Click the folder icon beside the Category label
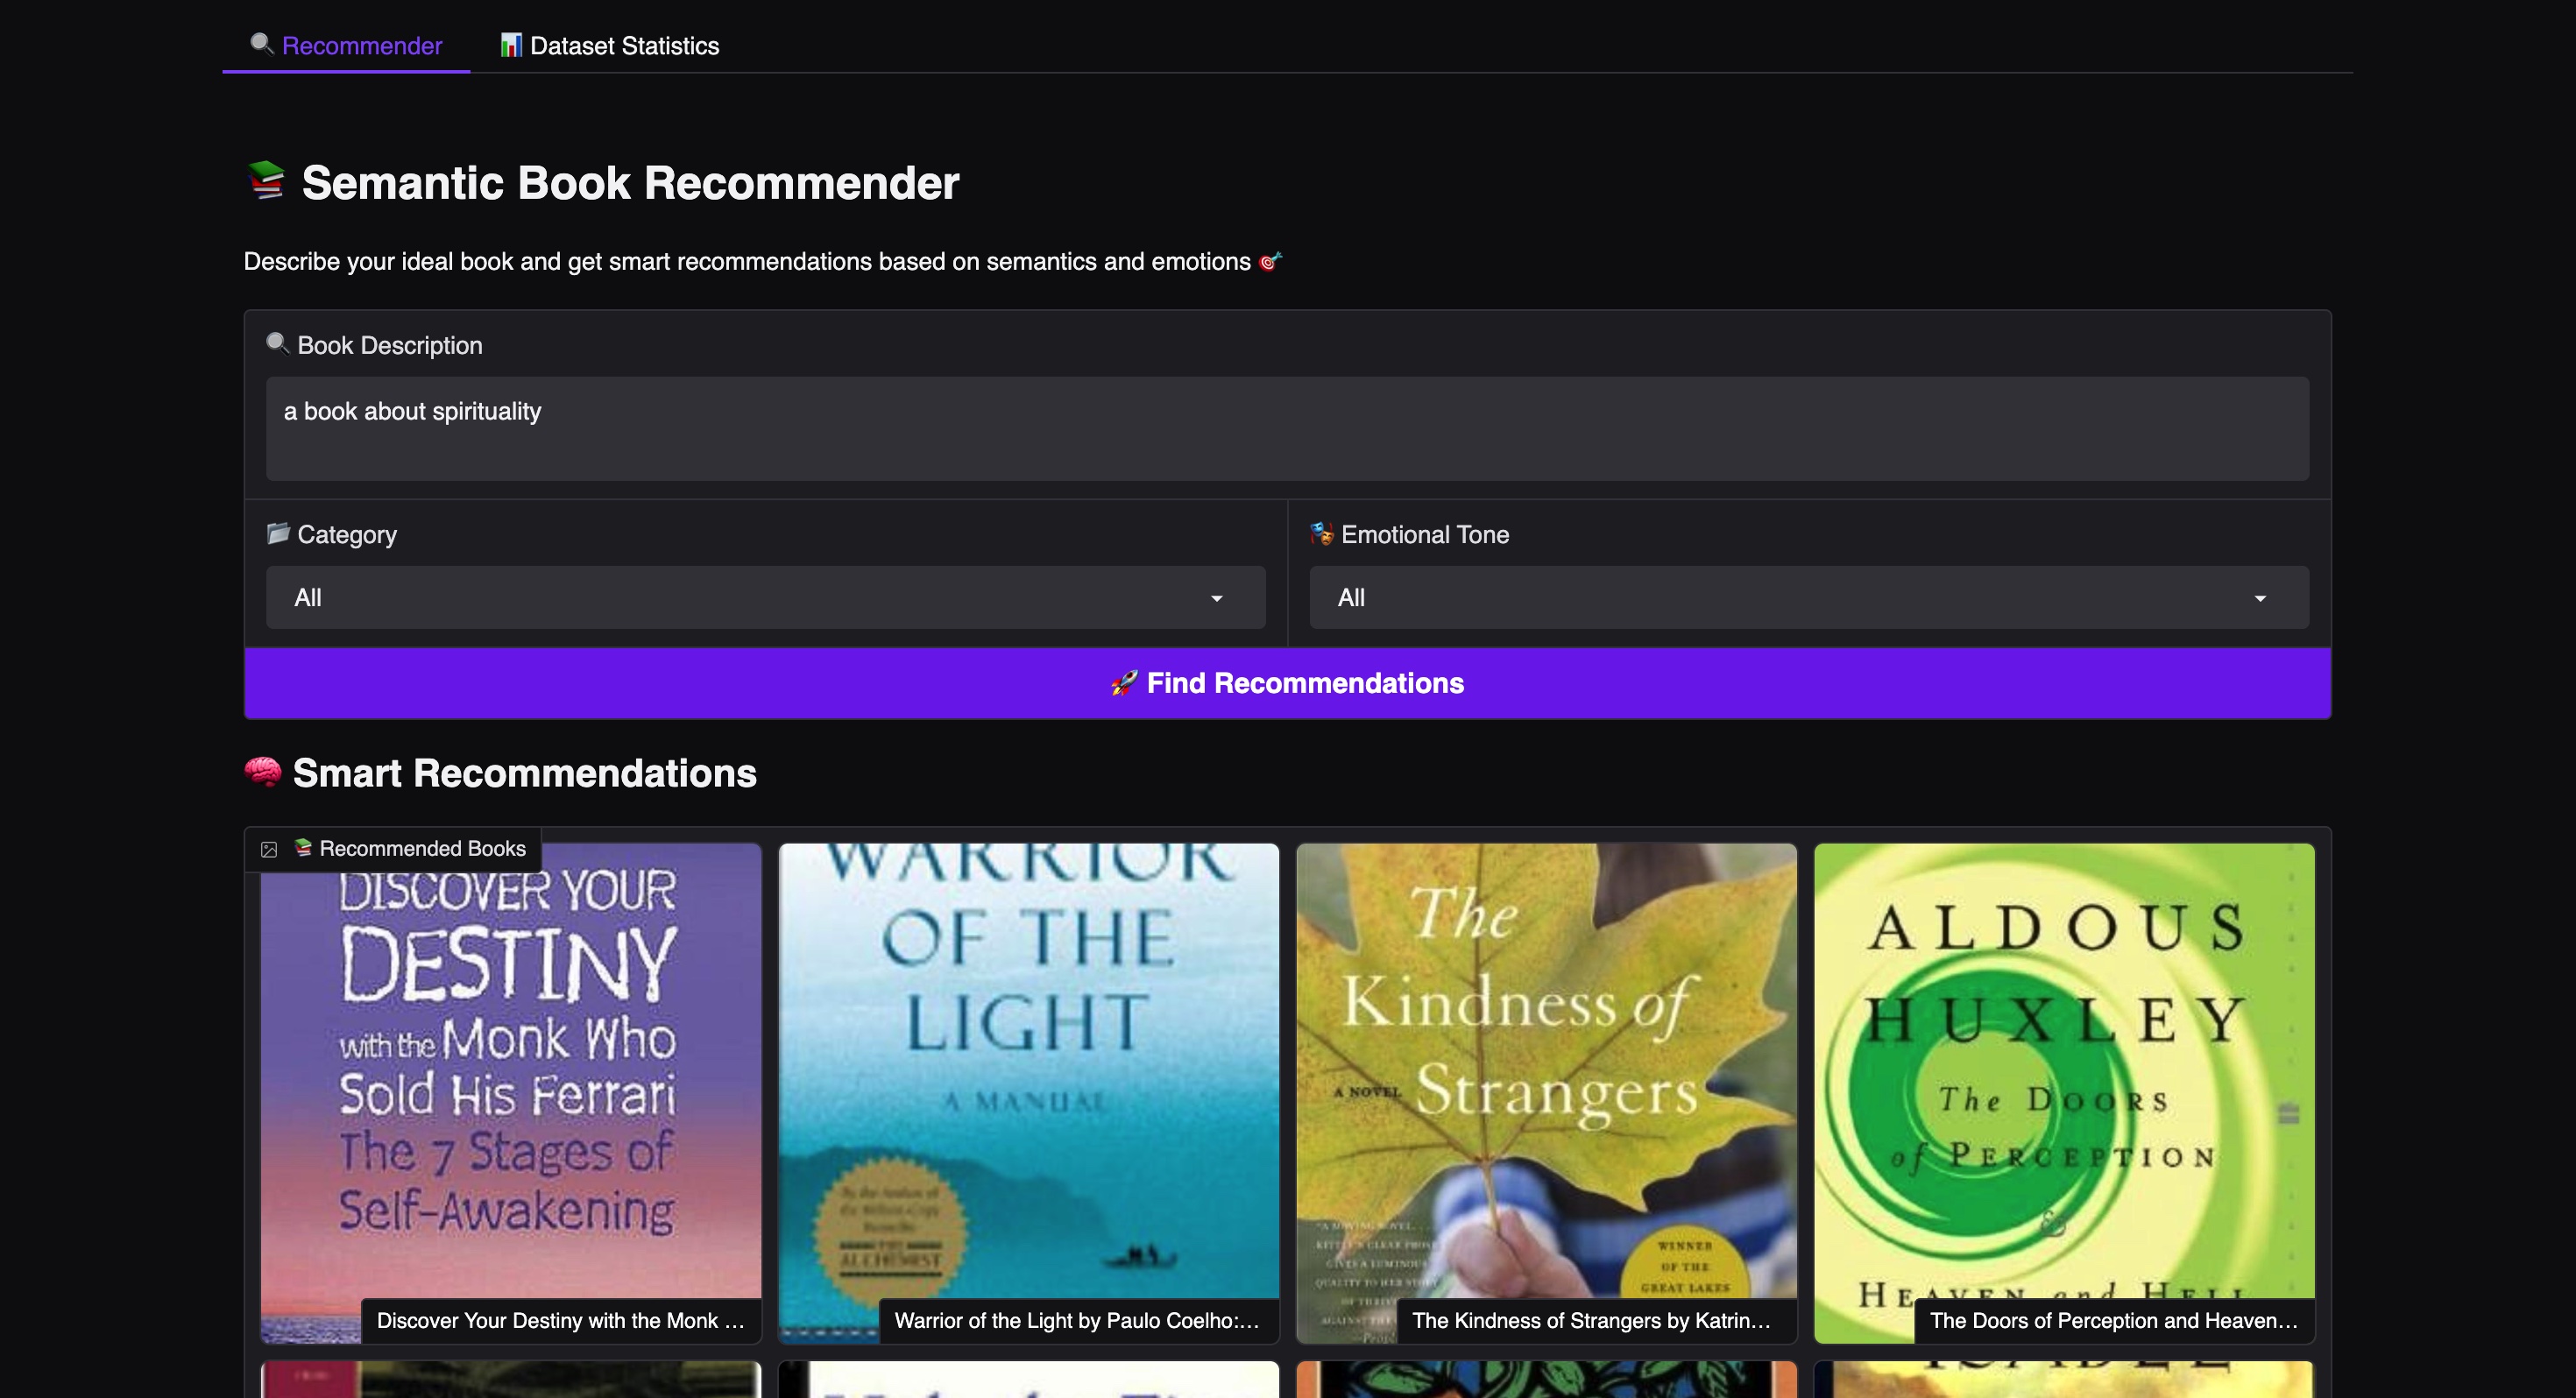The width and height of the screenshot is (2576, 1398). coord(277,533)
